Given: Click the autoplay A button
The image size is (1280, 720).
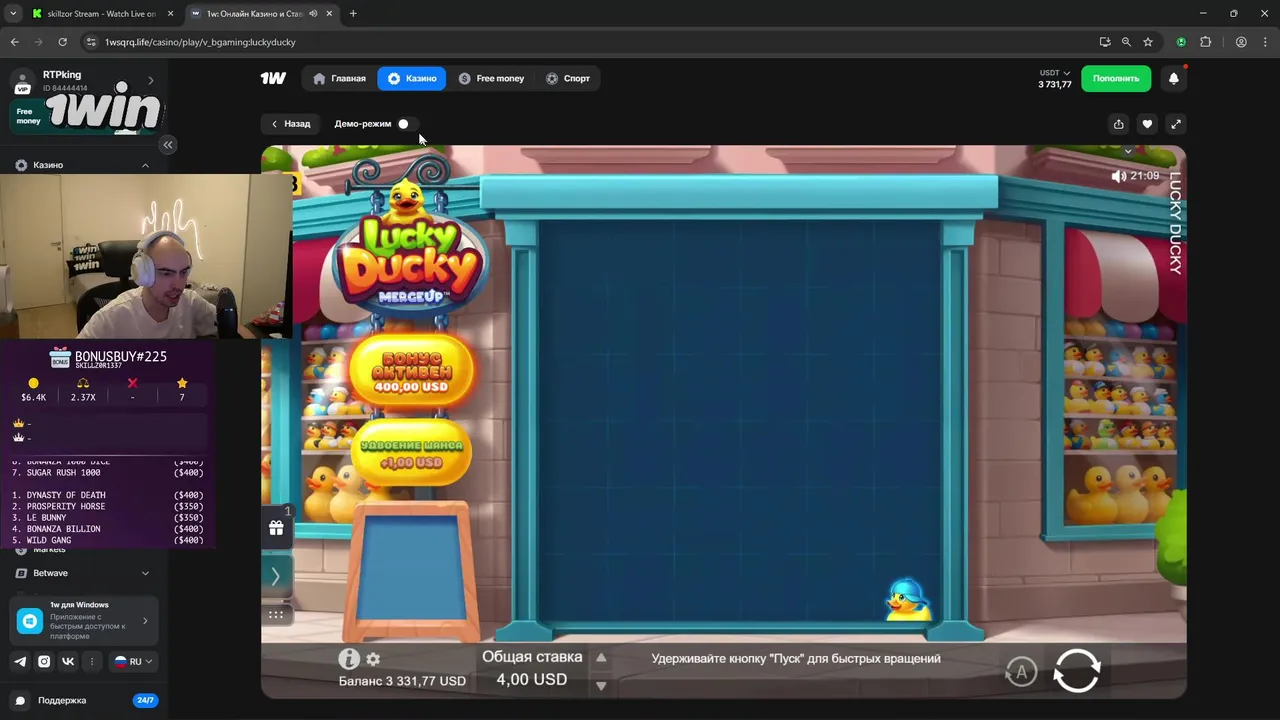Looking at the screenshot, I should [x=1021, y=672].
